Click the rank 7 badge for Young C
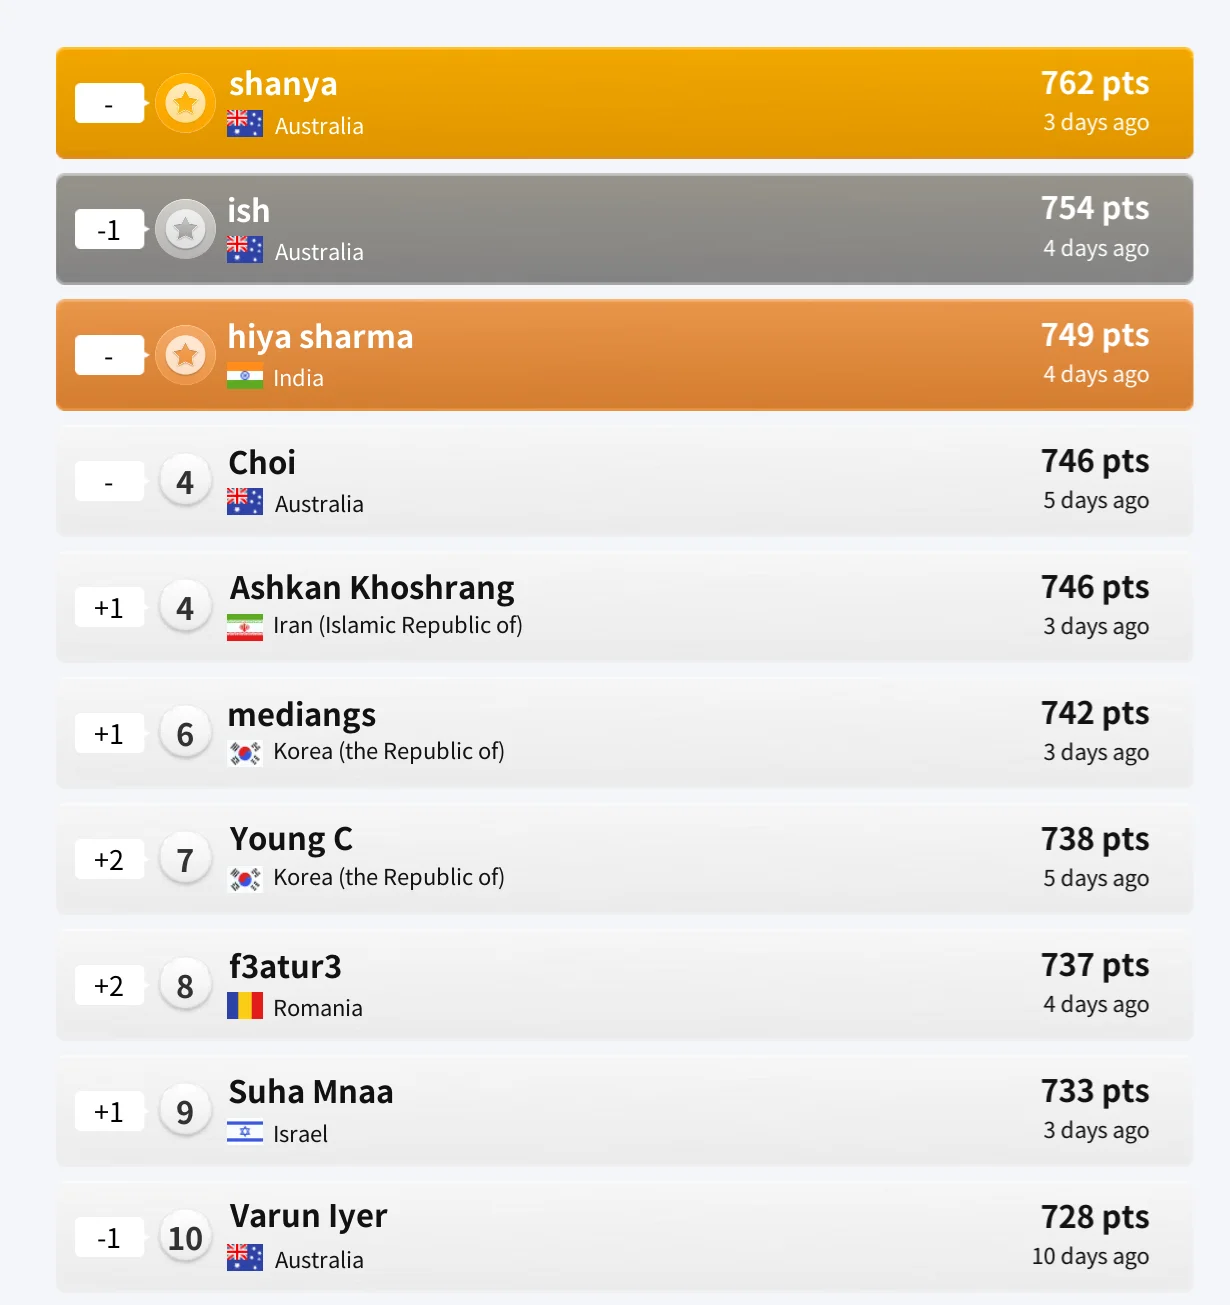This screenshot has width=1230, height=1305. coord(185,860)
